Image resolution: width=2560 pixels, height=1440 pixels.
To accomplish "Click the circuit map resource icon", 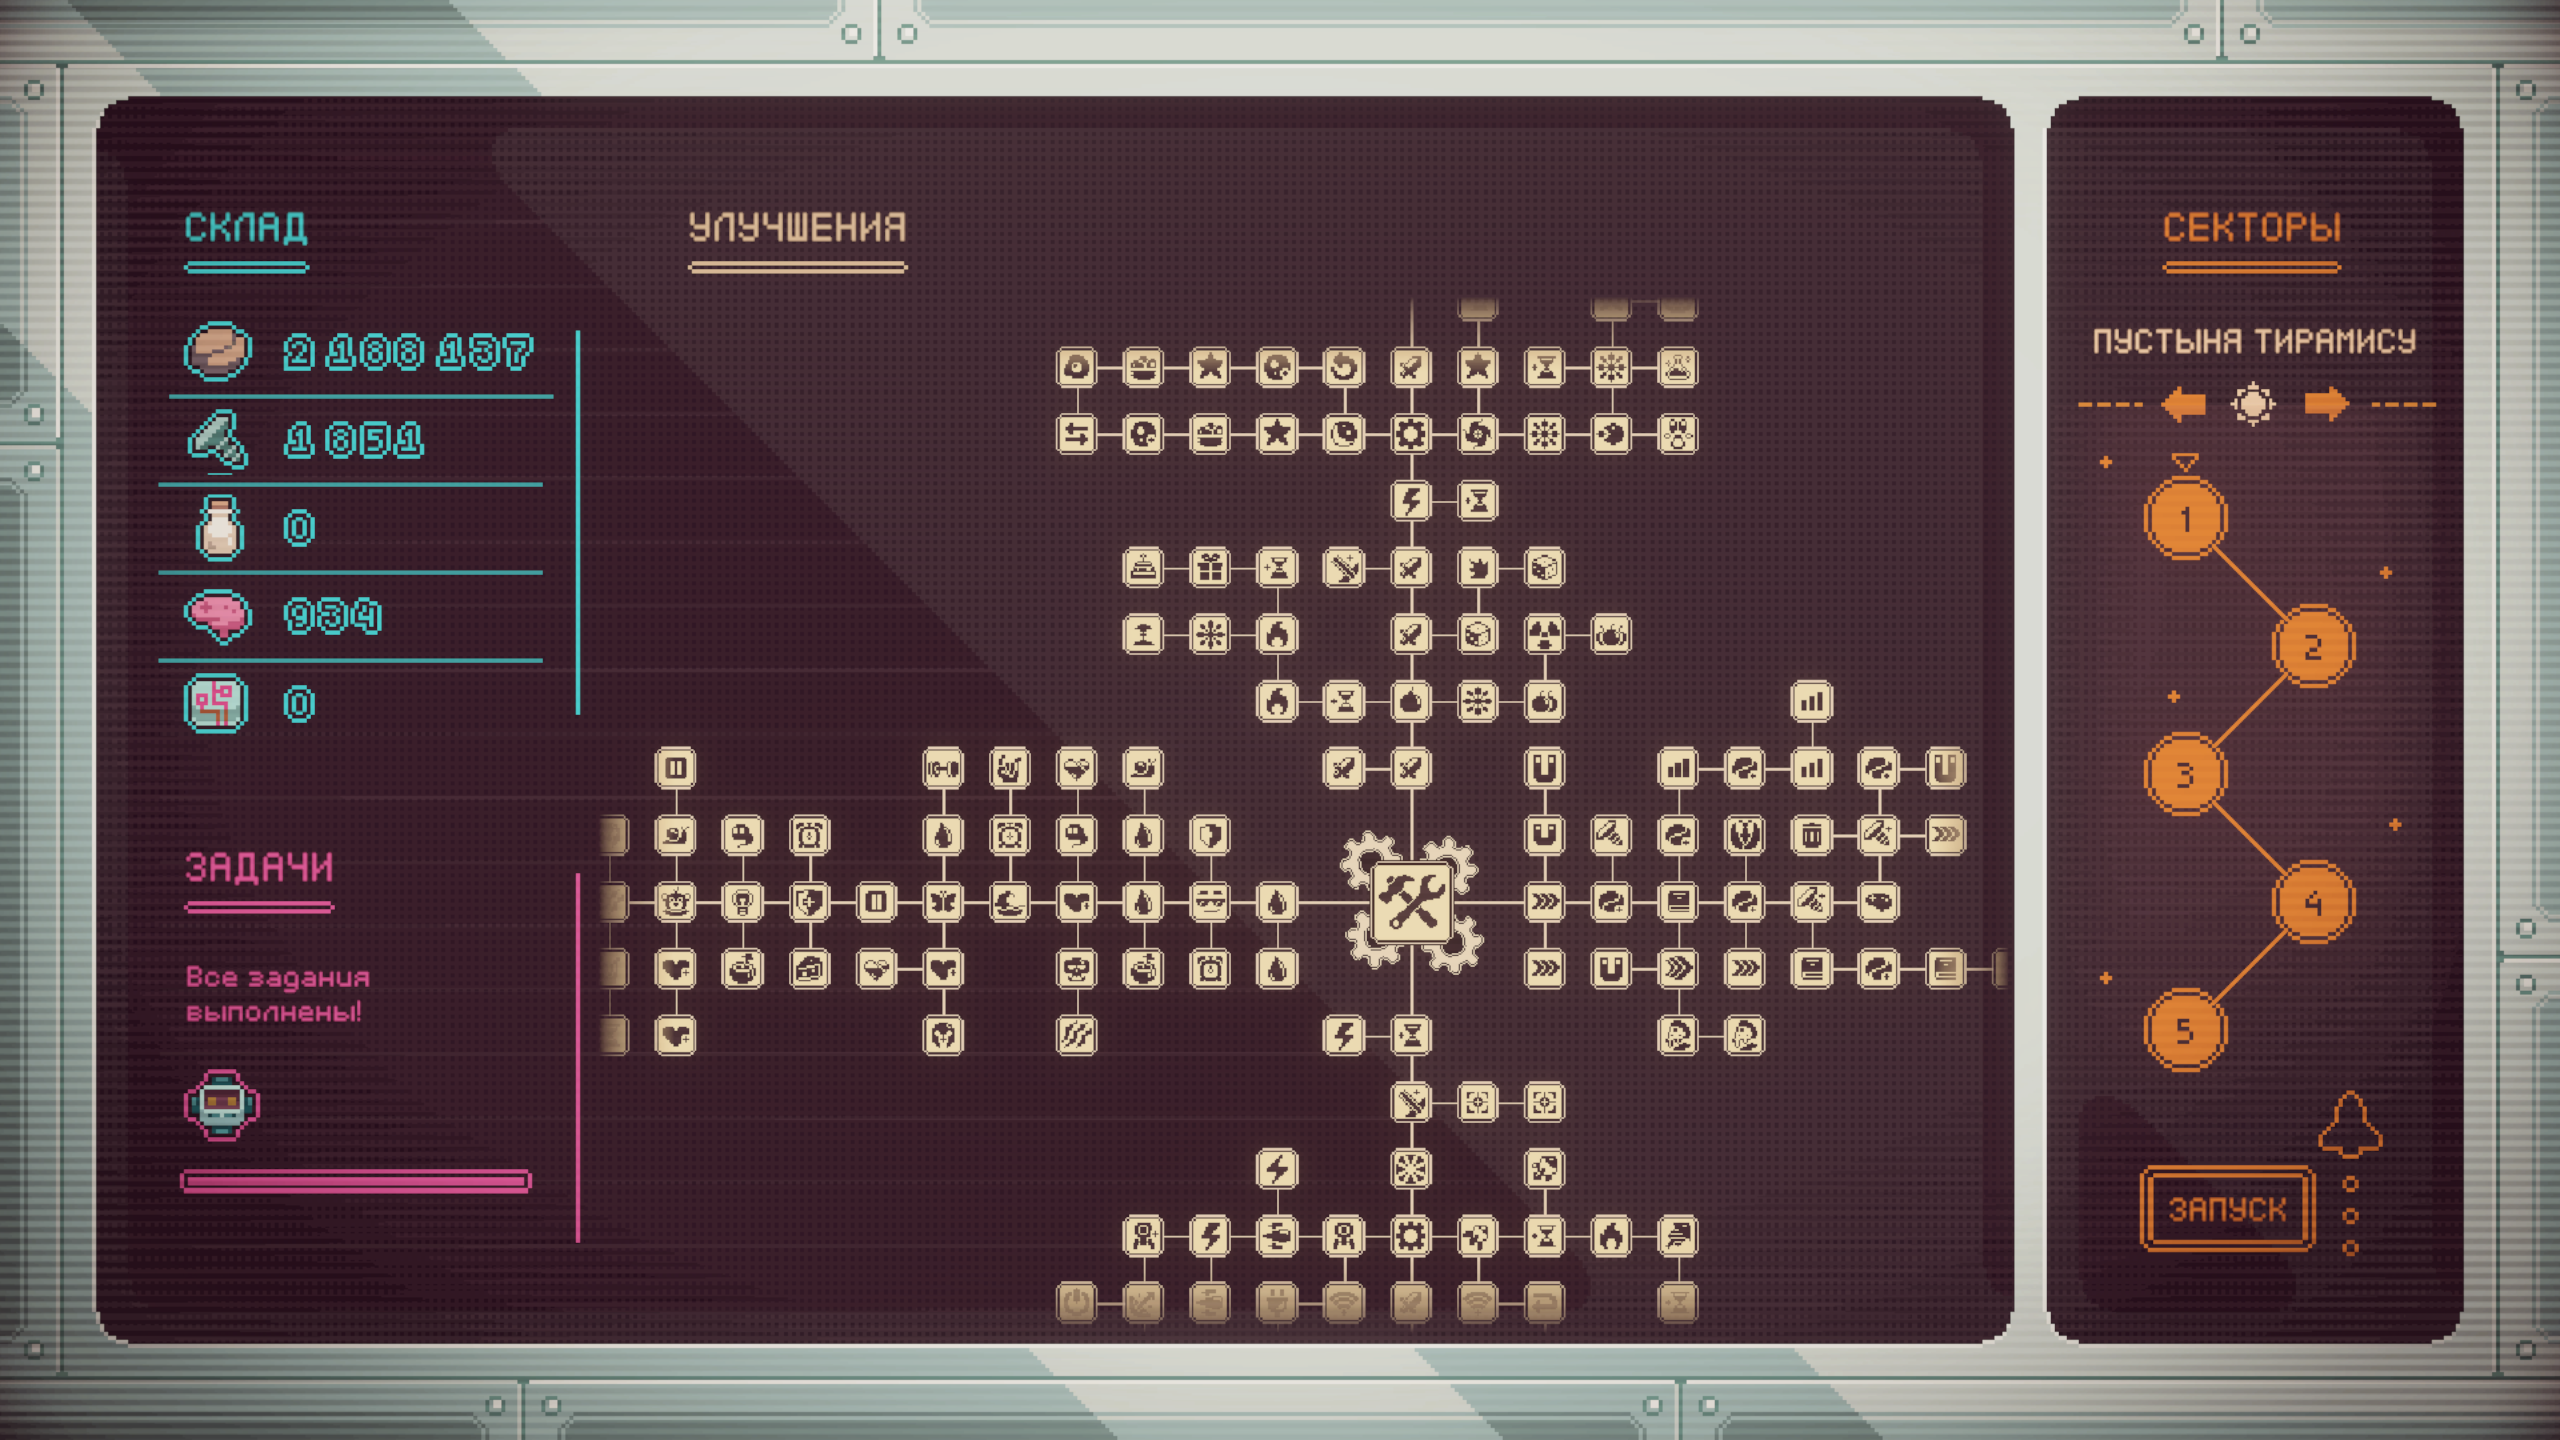I will point(216,704).
